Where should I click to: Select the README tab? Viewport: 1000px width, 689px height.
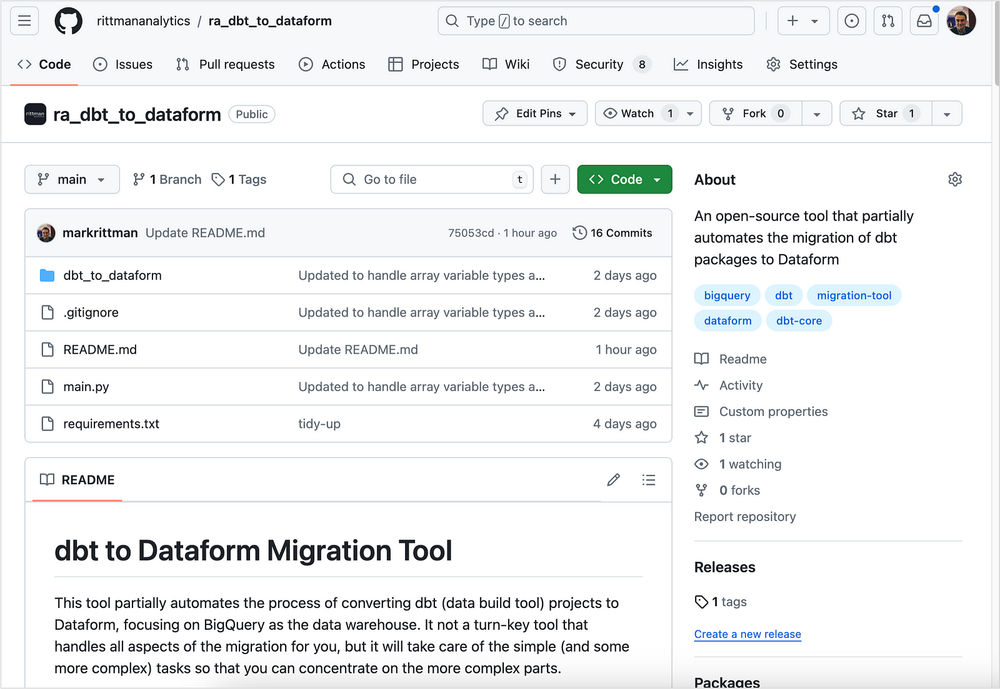[x=77, y=480]
